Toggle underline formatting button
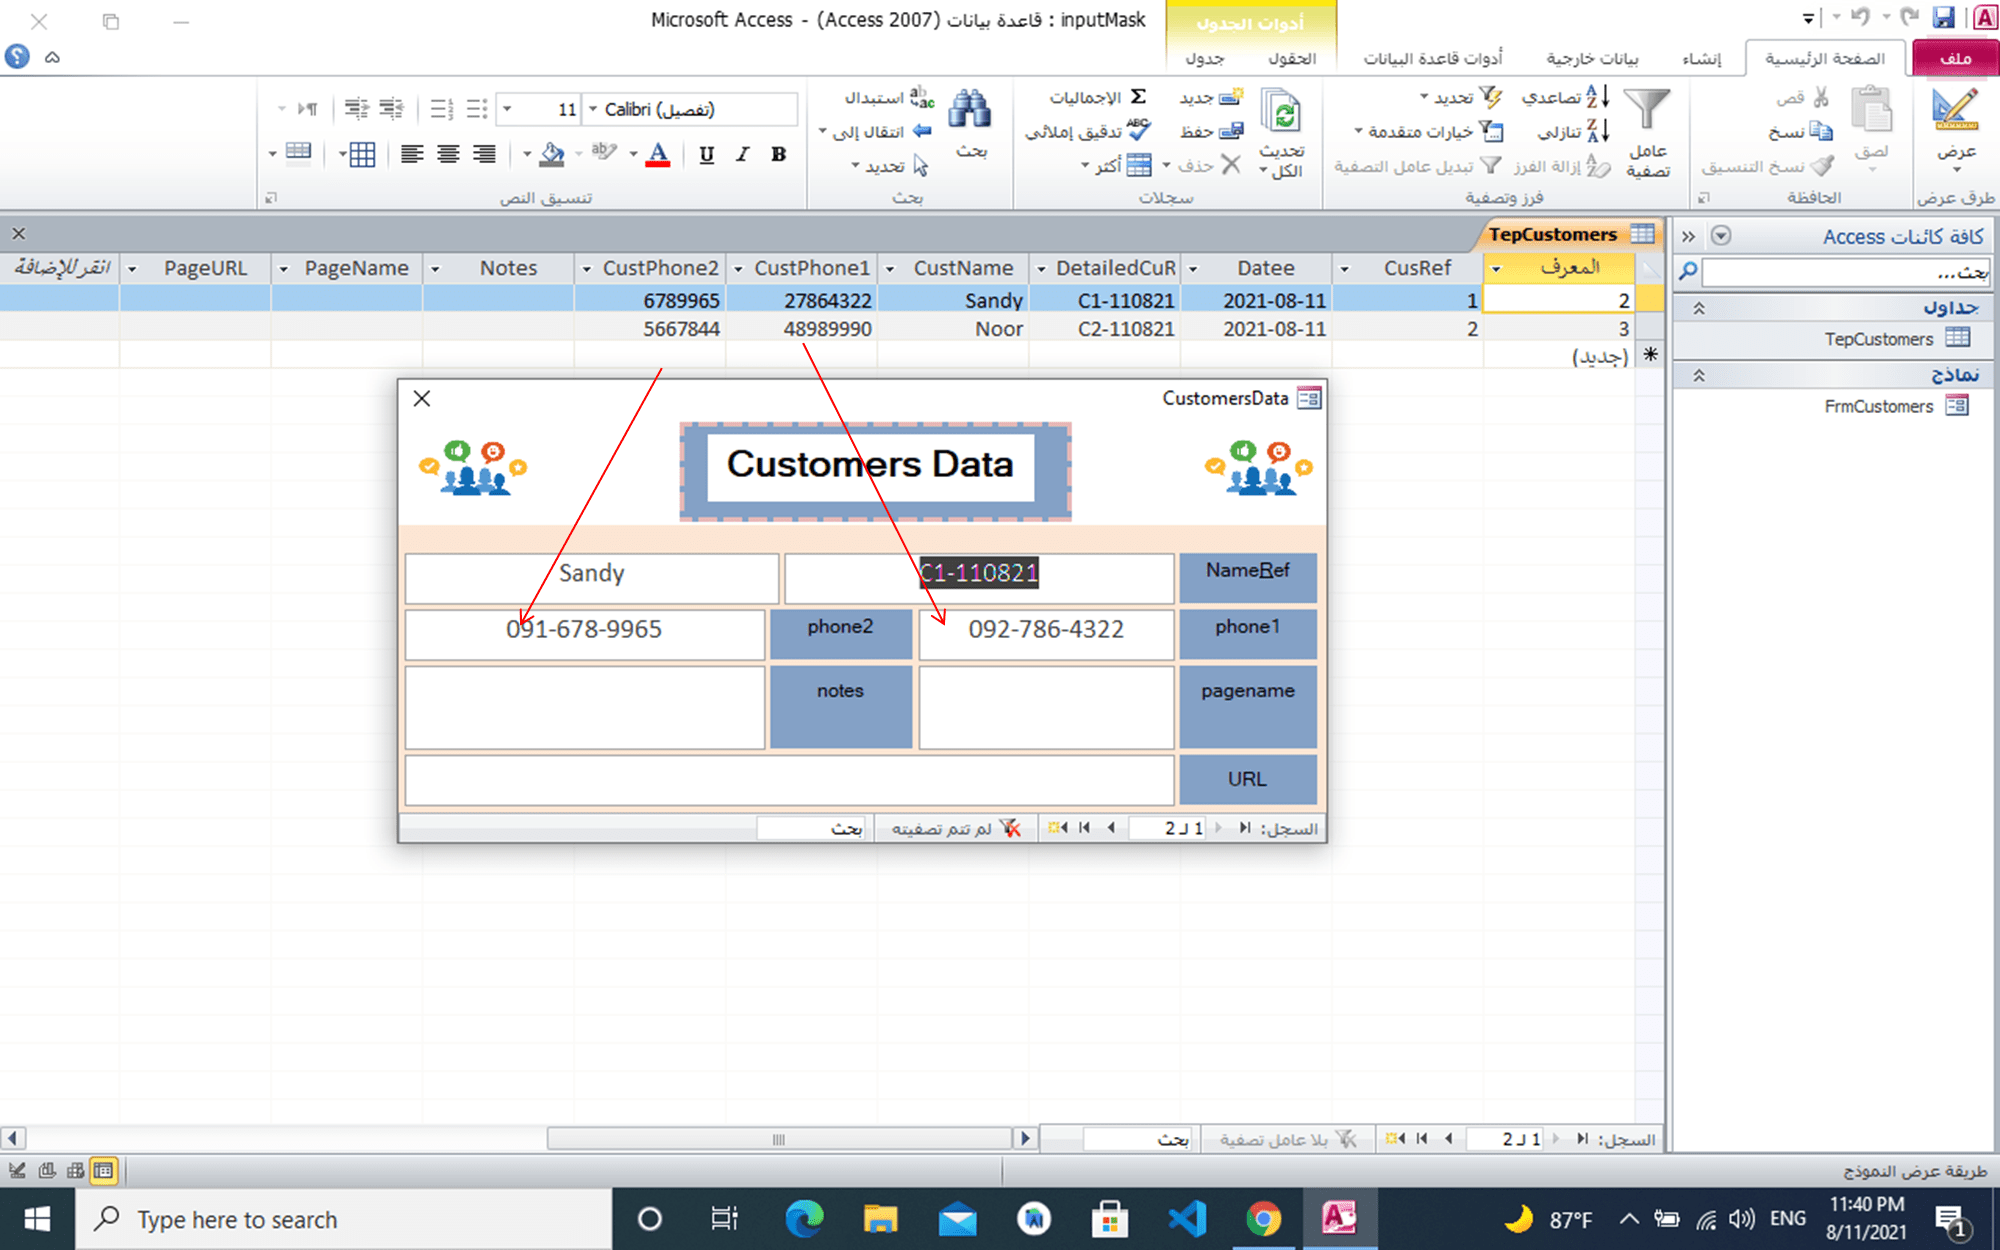The width and height of the screenshot is (2000, 1250). pyautogui.click(x=707, y=155)
